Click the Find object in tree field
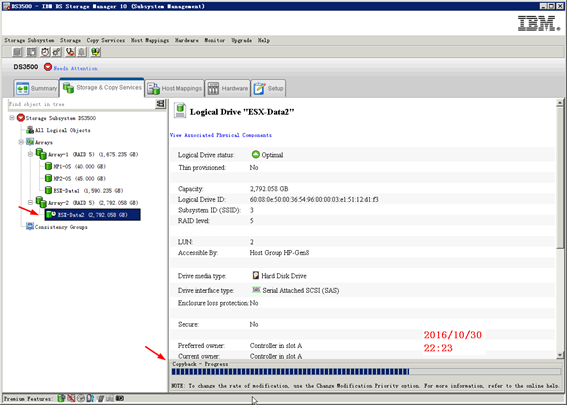The image size is (567, 405). click(x=82, y=104)
